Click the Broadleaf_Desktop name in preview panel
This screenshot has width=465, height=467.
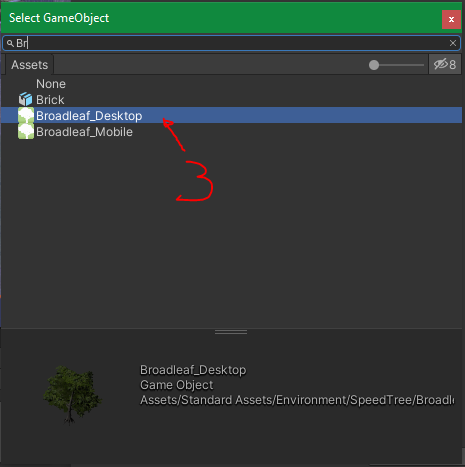pyautogui.click(x=193, y=370)
